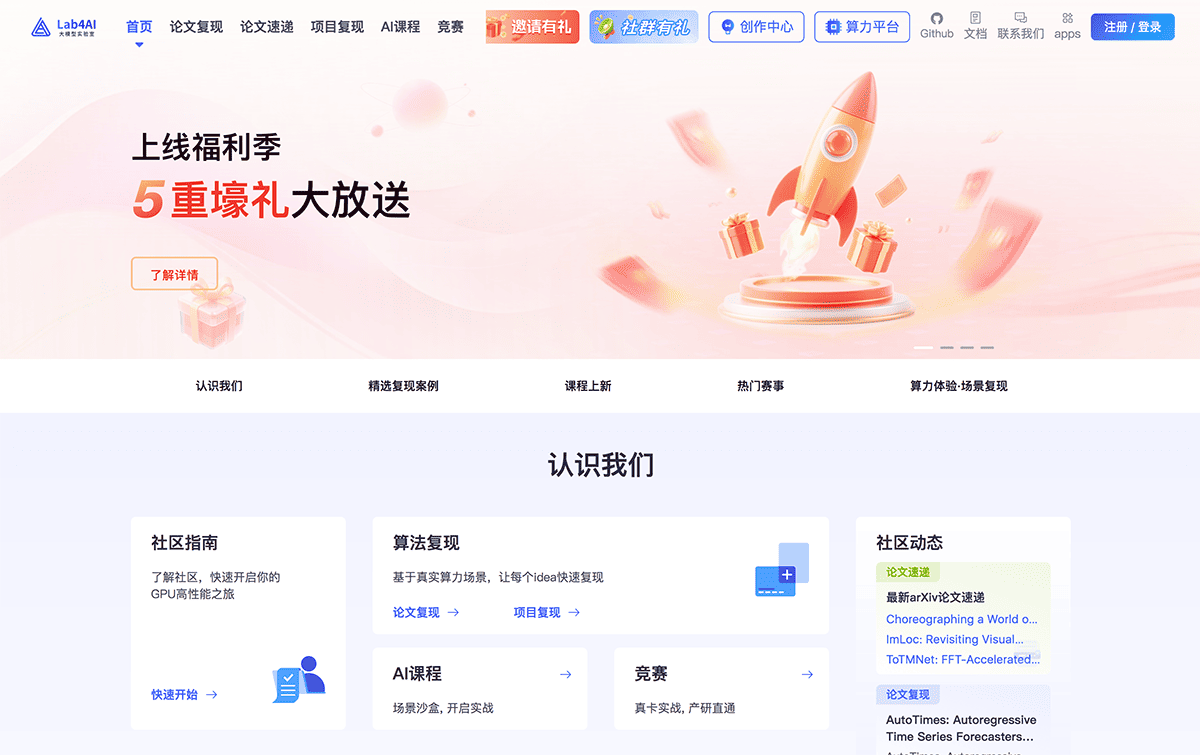1200x755 pixels.
Task: Open the 邀请有礼 promotional banner
Action: point(532,26)
